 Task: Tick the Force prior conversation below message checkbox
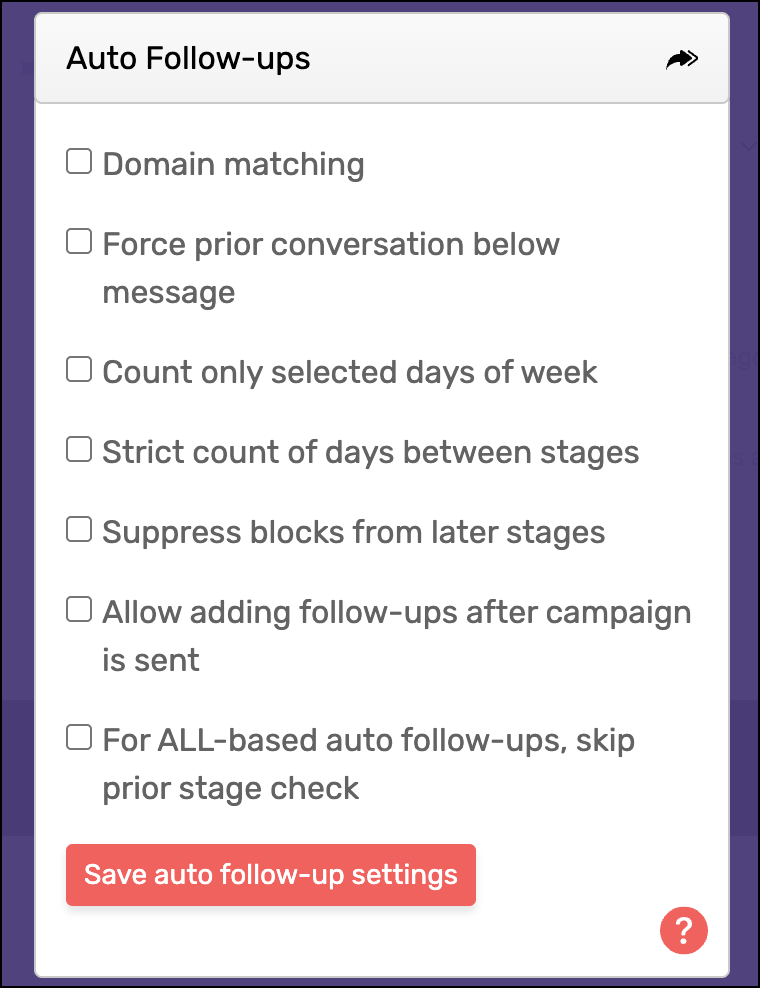pos(79,241)
